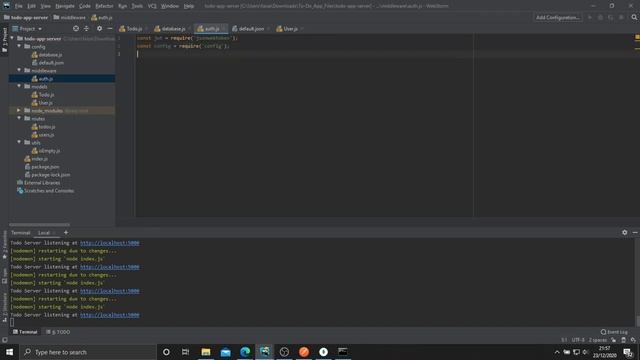Viewport: 640px width, 360px height.
Task: Toggle the read-only lock icon in status bar
Action: point(613,340)
